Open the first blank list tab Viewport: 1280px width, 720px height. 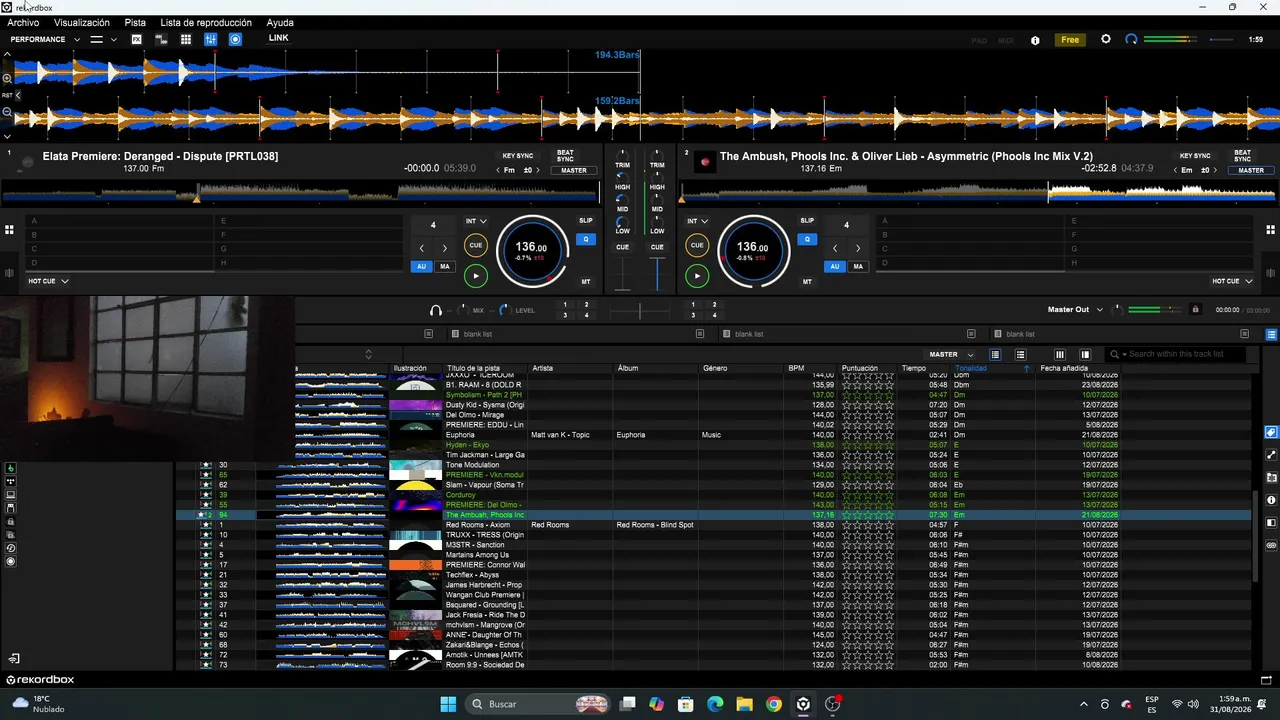[x=479, y=334]
